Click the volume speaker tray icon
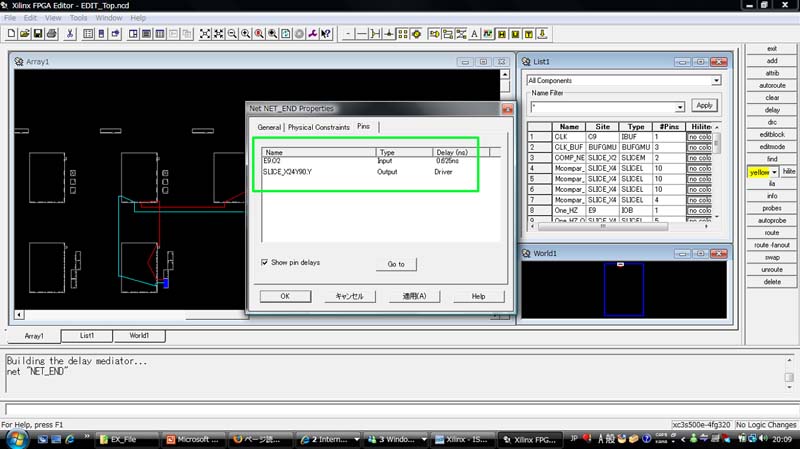 coord(763,439)
